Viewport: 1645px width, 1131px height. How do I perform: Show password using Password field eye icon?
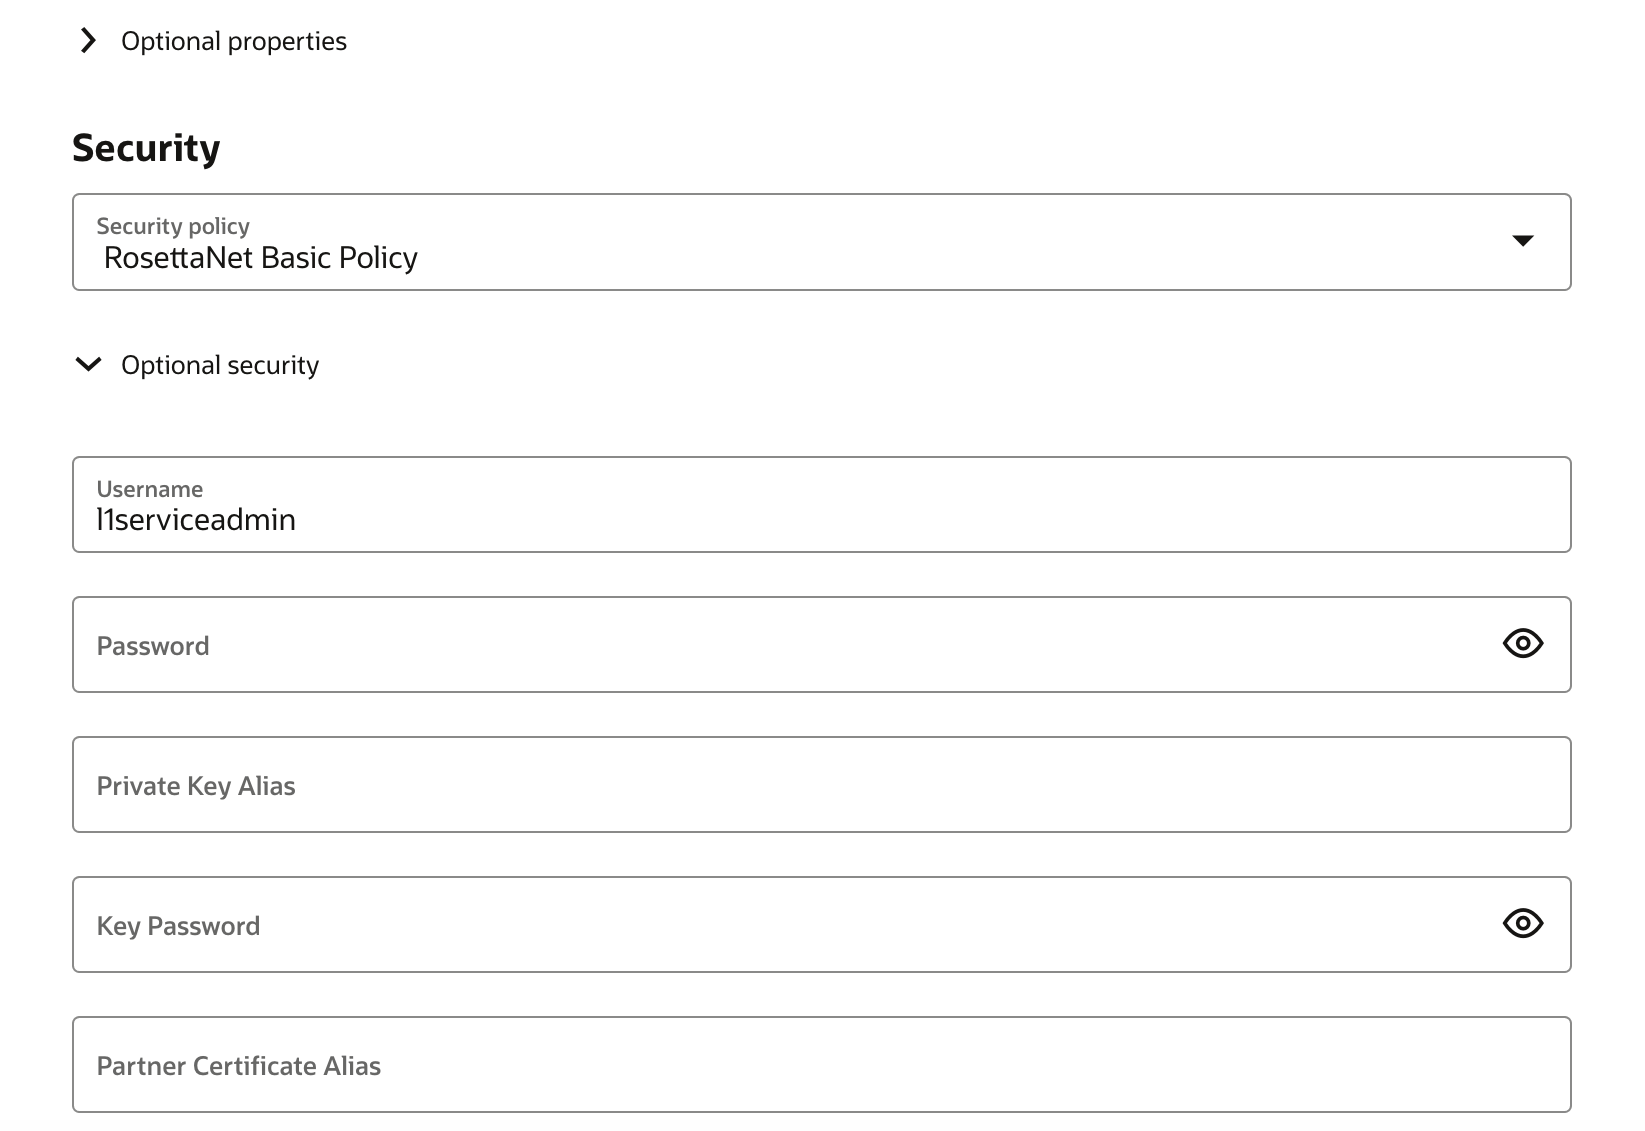(x=1522, y=644)
